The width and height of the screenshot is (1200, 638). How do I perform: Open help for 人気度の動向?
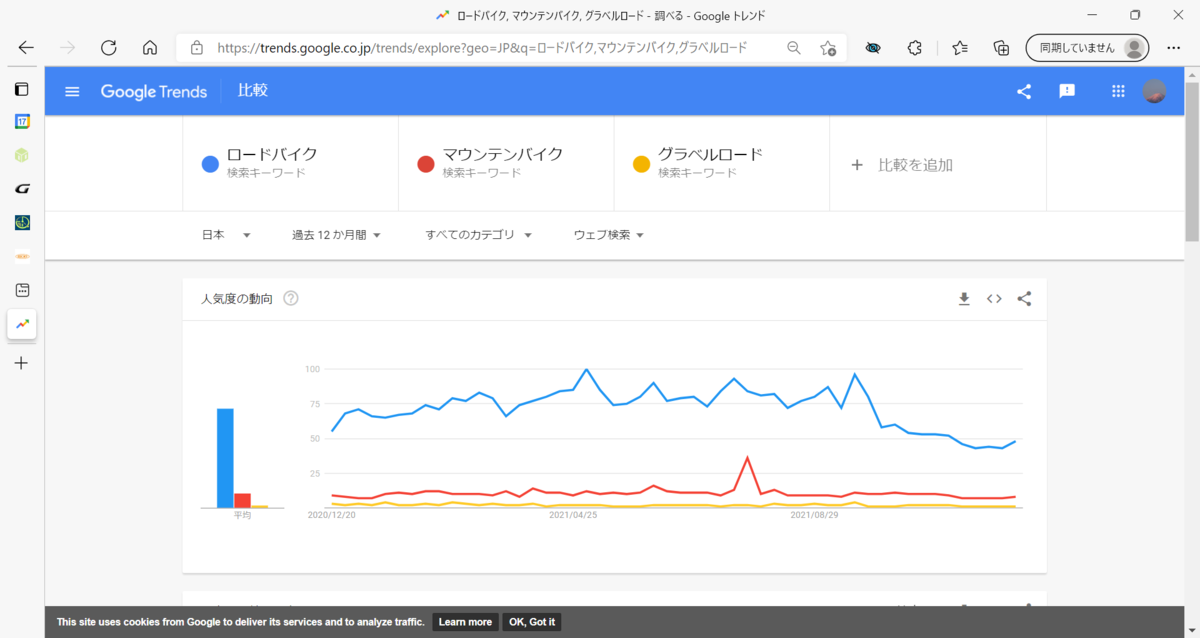tap(290, 298)
